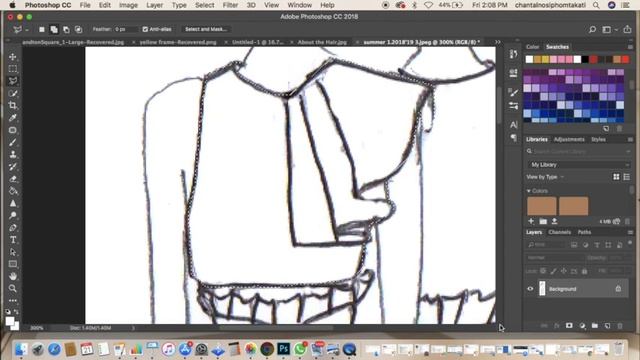Select the Pen tool
Image resolution: width=640 pixels, height=360 pixels.
pos(13,227)
